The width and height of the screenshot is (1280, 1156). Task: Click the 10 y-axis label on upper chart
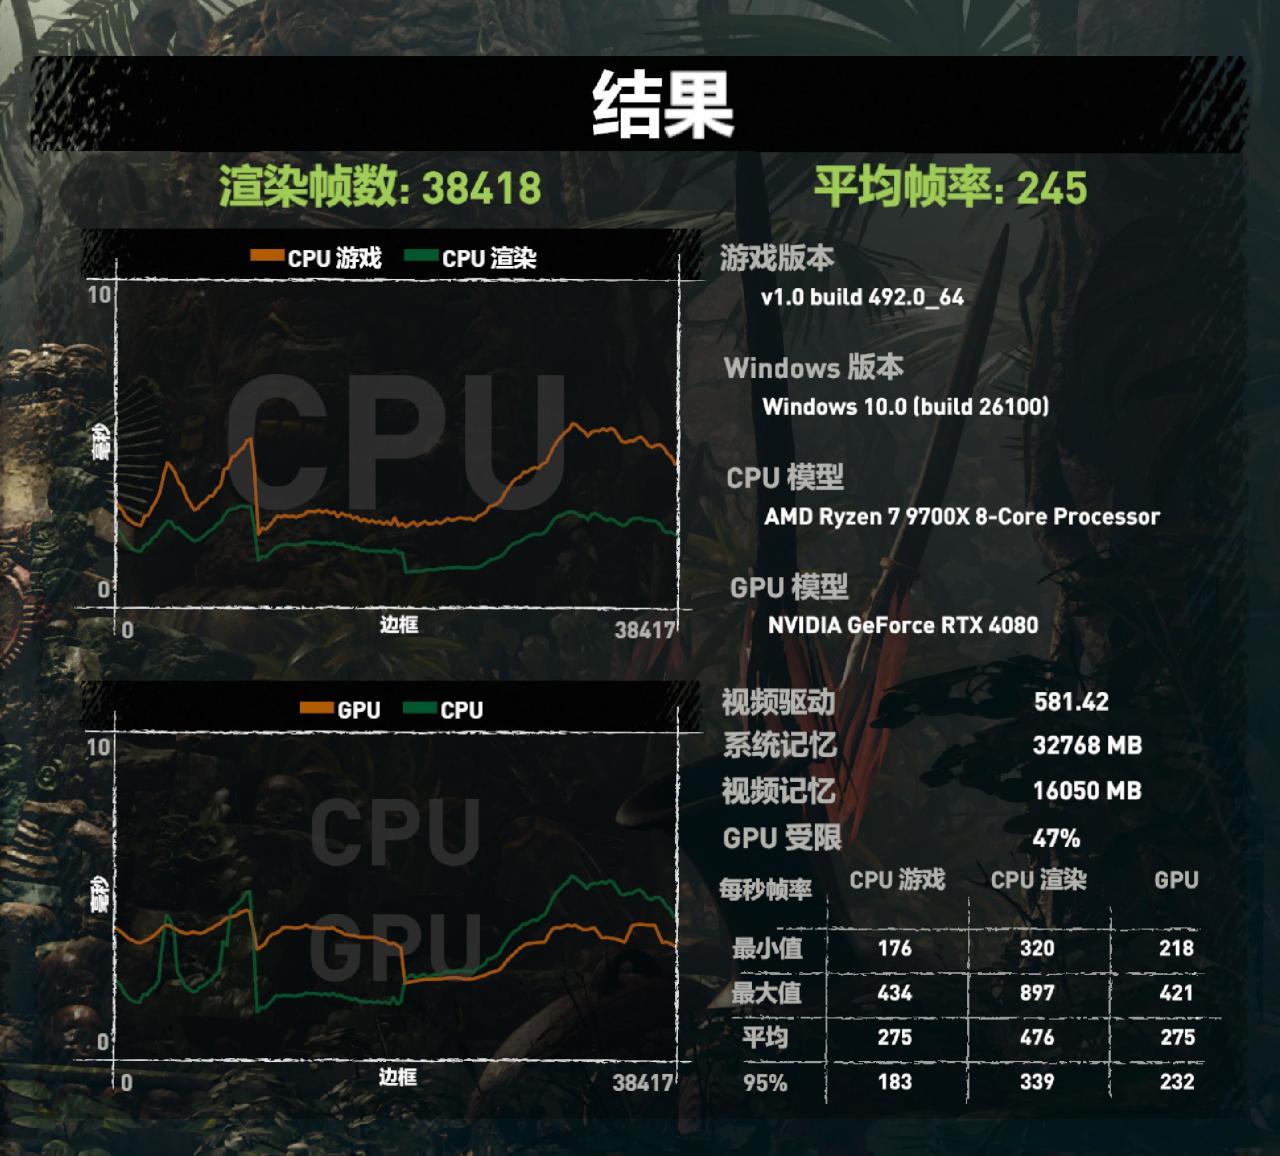99,295
